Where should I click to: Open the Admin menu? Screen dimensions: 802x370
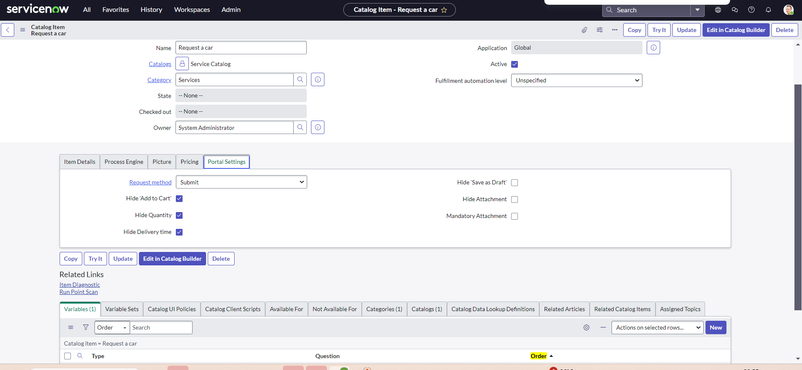[x=231, y=10]
